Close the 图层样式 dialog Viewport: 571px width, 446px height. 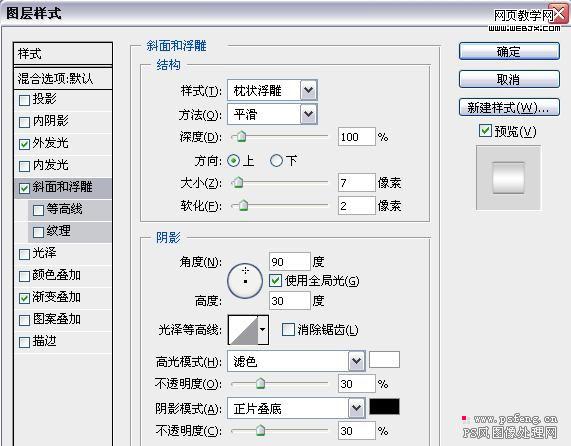[x=558, y=14]
